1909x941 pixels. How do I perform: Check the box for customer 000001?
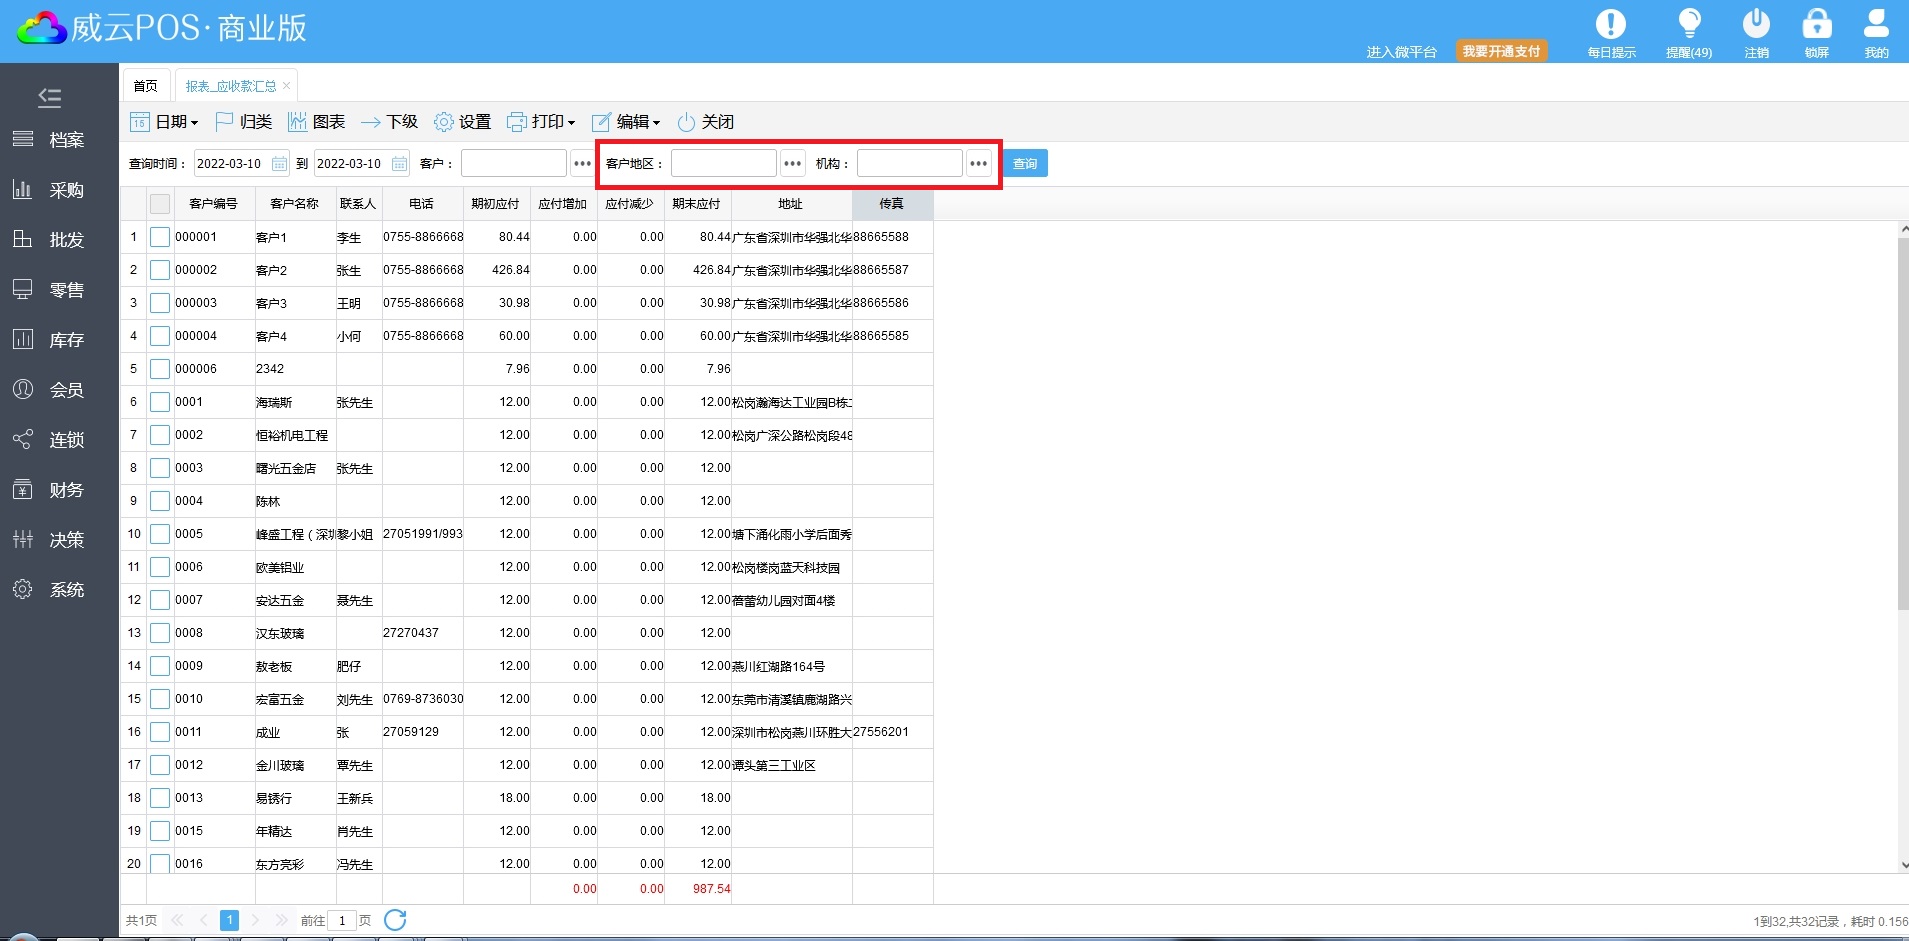click(160, 238)
